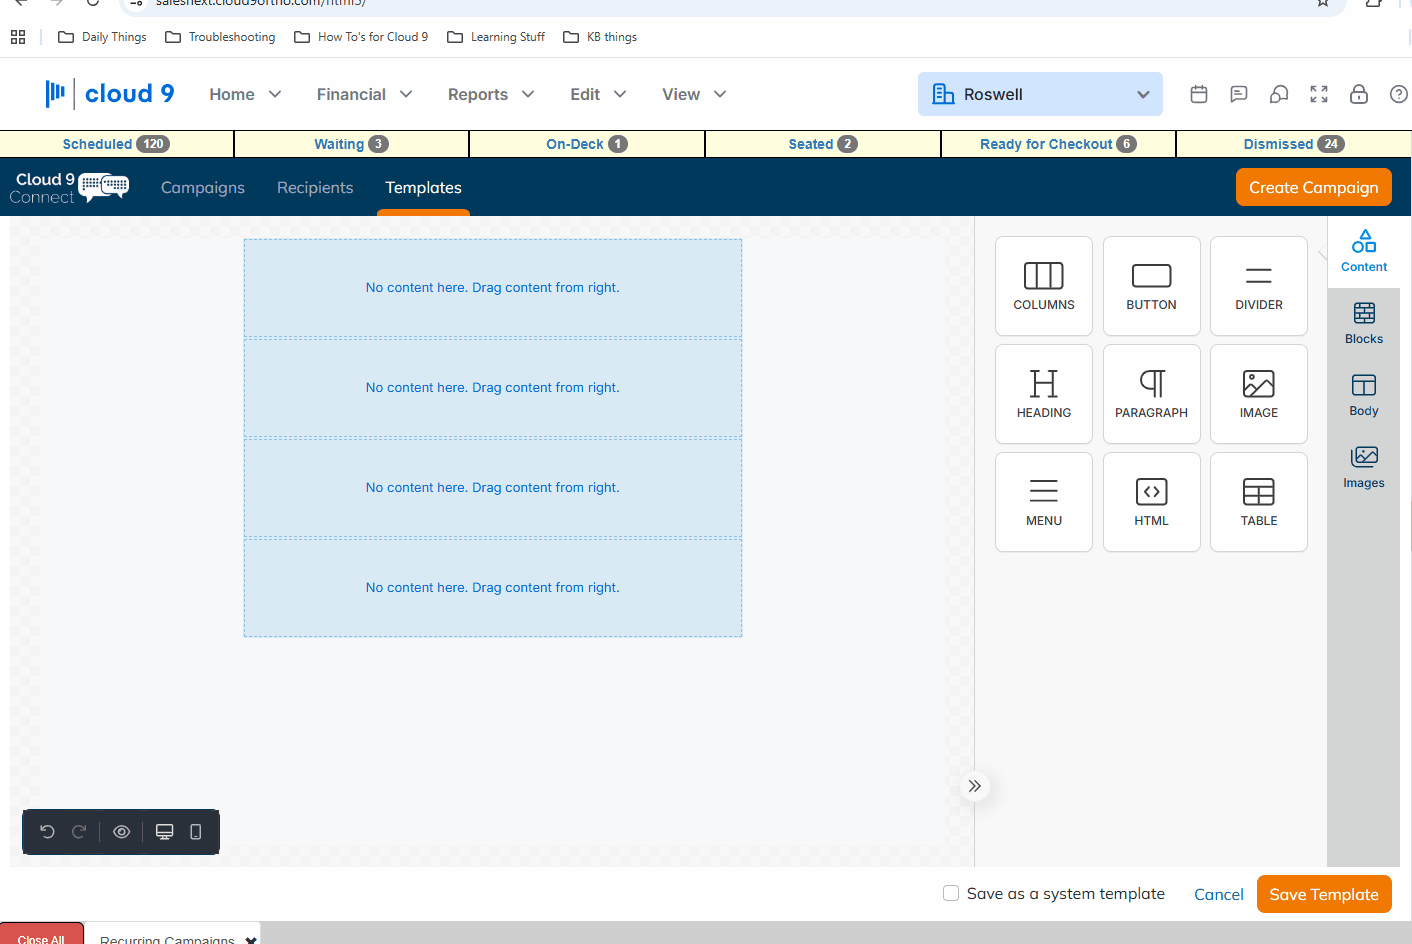Image resolution: width=1412 pixels, height=944 pixels.
Task: Select the Menu content block
Action: tap(1044, 502)
